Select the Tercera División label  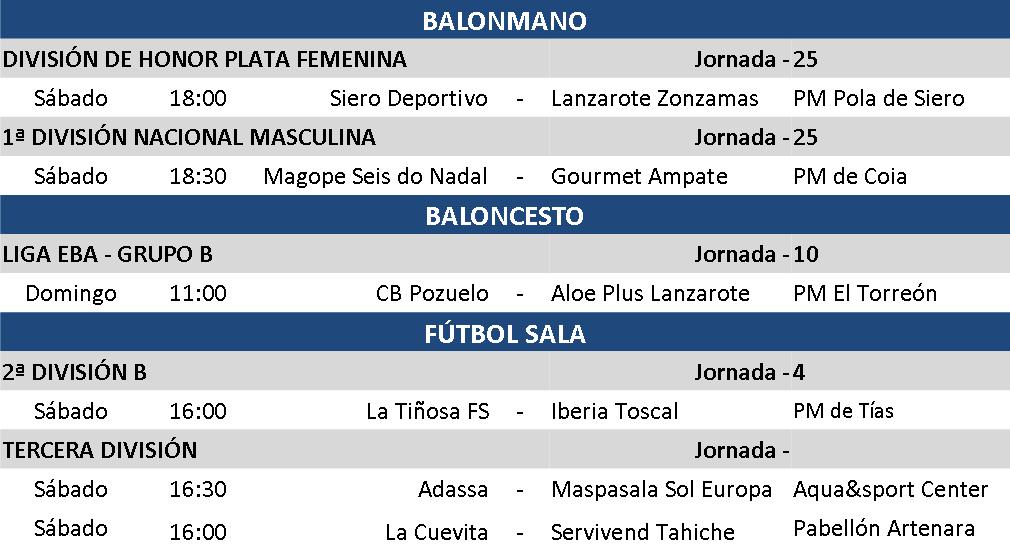tap(100, 450)
